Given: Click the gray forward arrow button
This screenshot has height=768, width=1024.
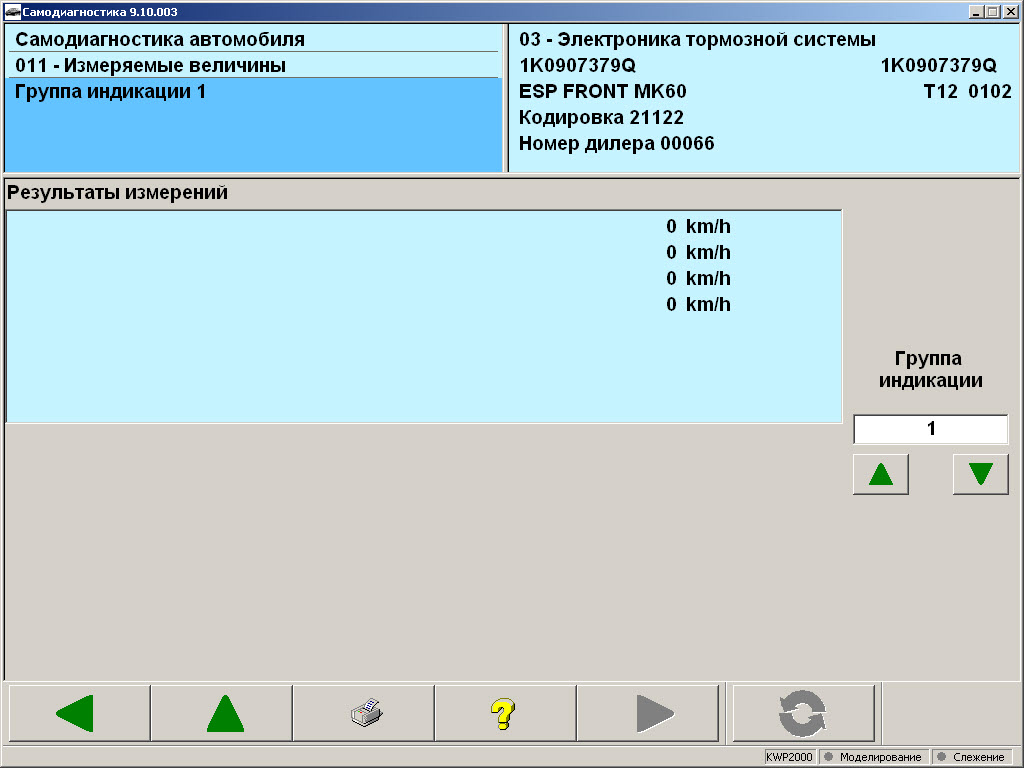Looking at the screenshot, I should 647,713.
